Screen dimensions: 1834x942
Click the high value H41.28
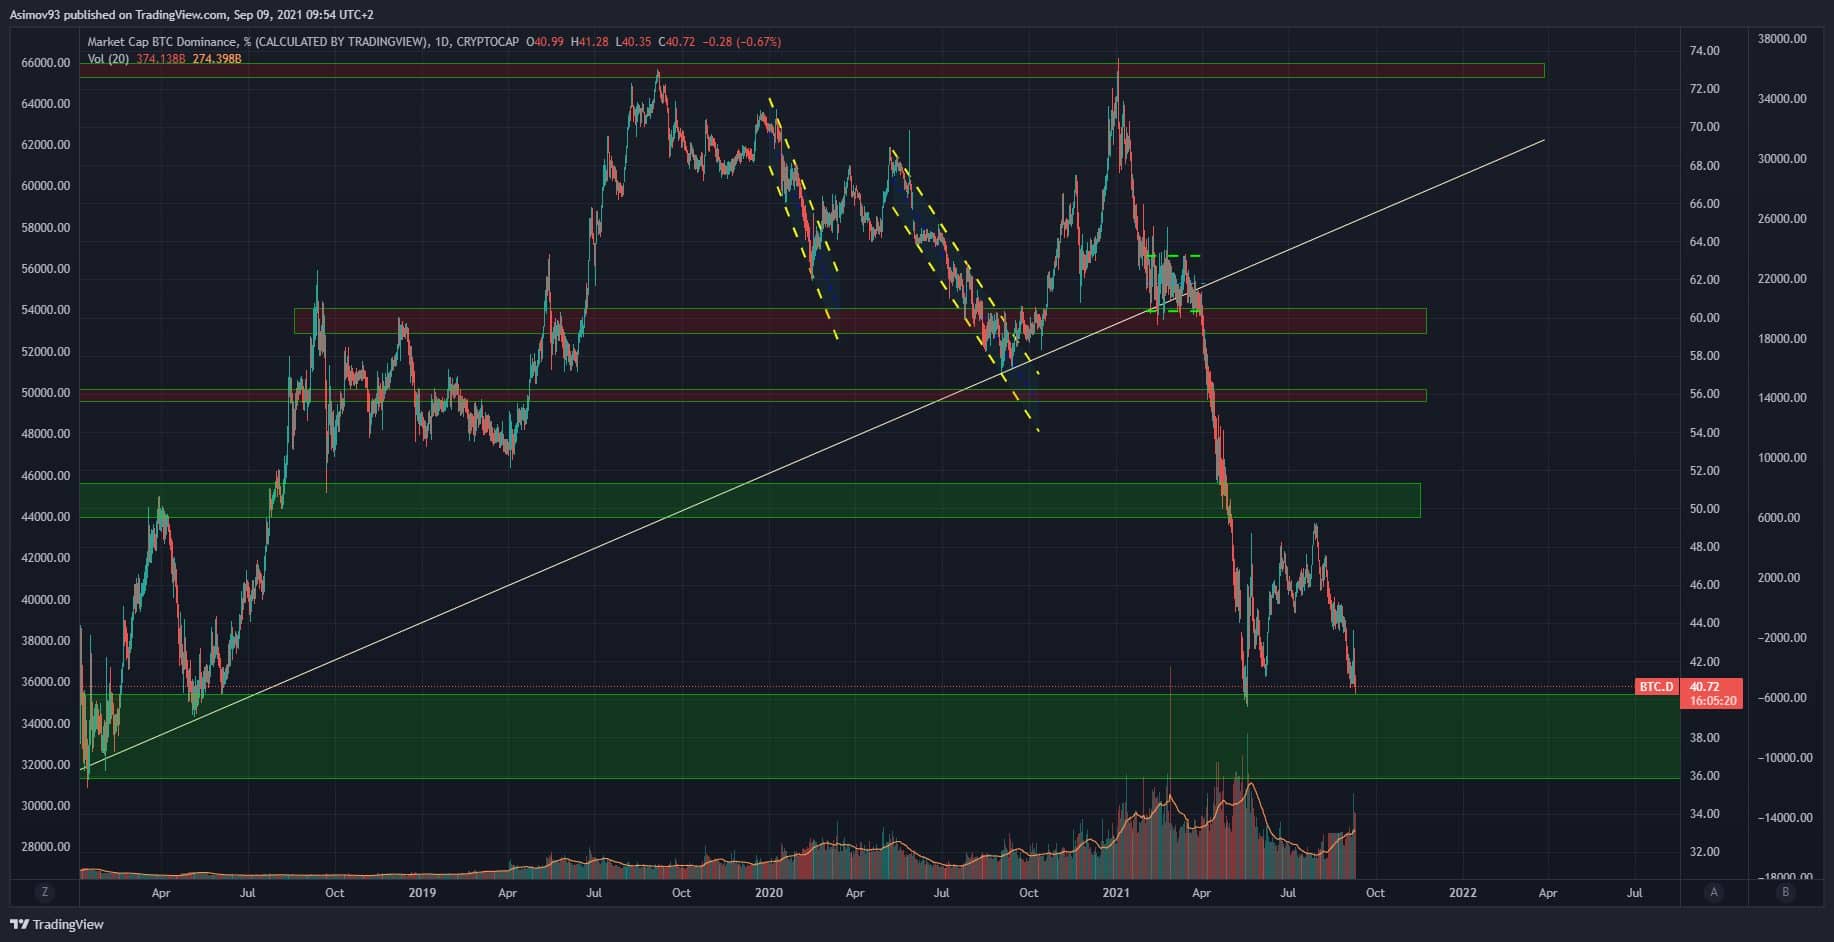[591, 42]
